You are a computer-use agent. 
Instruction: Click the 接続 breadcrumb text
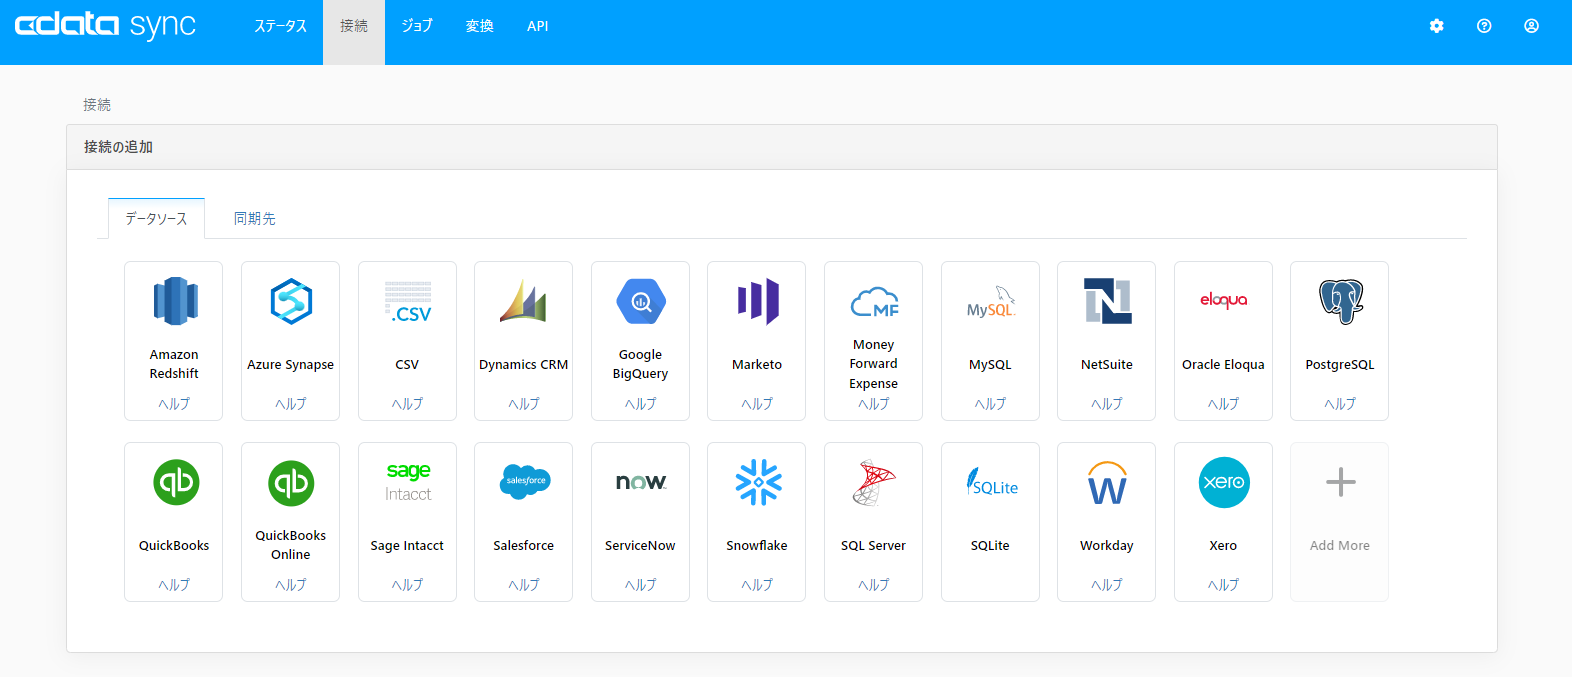point(97,105)
